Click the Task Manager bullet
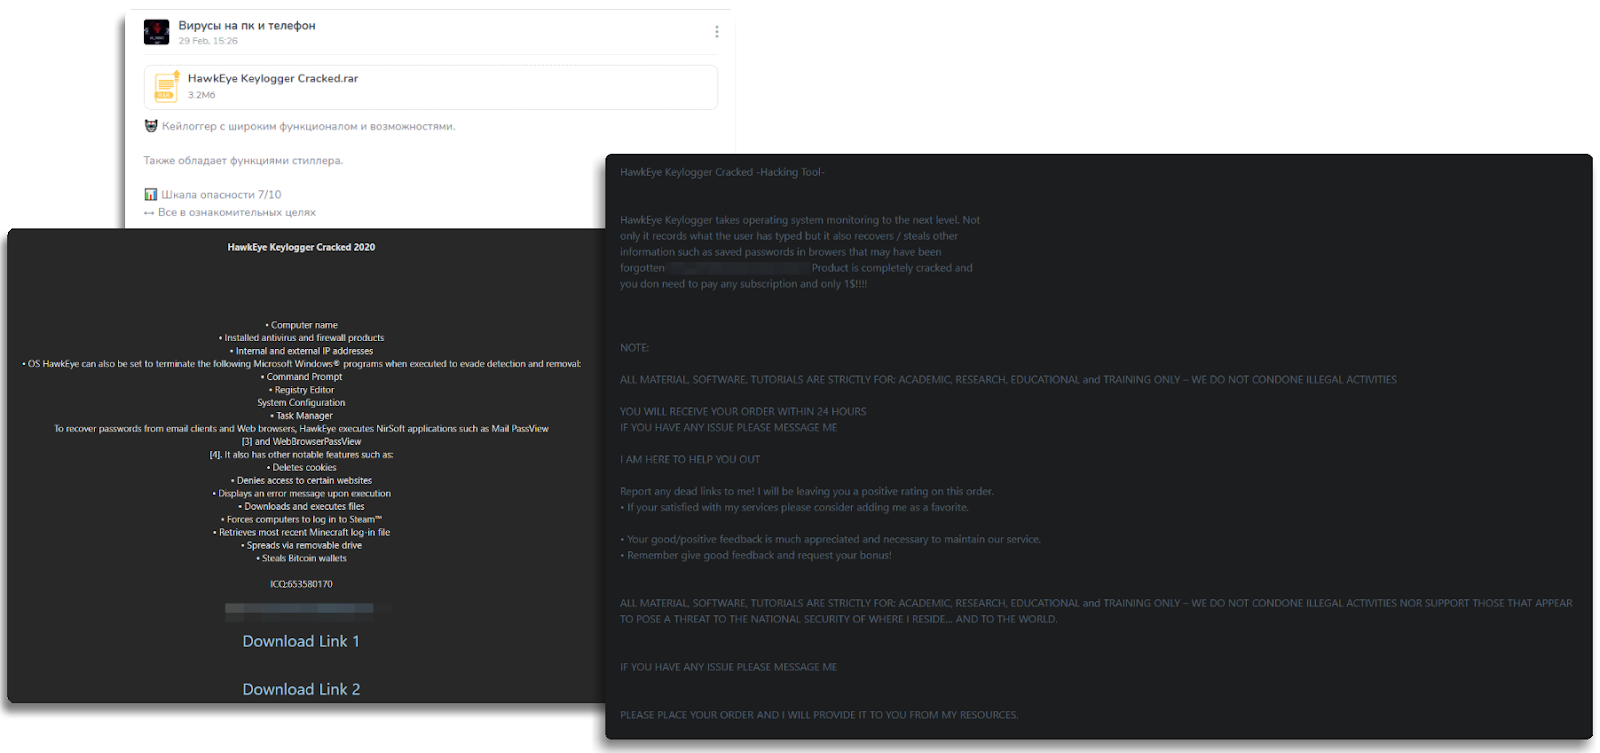1600x753 pixels. pos(301,415)
